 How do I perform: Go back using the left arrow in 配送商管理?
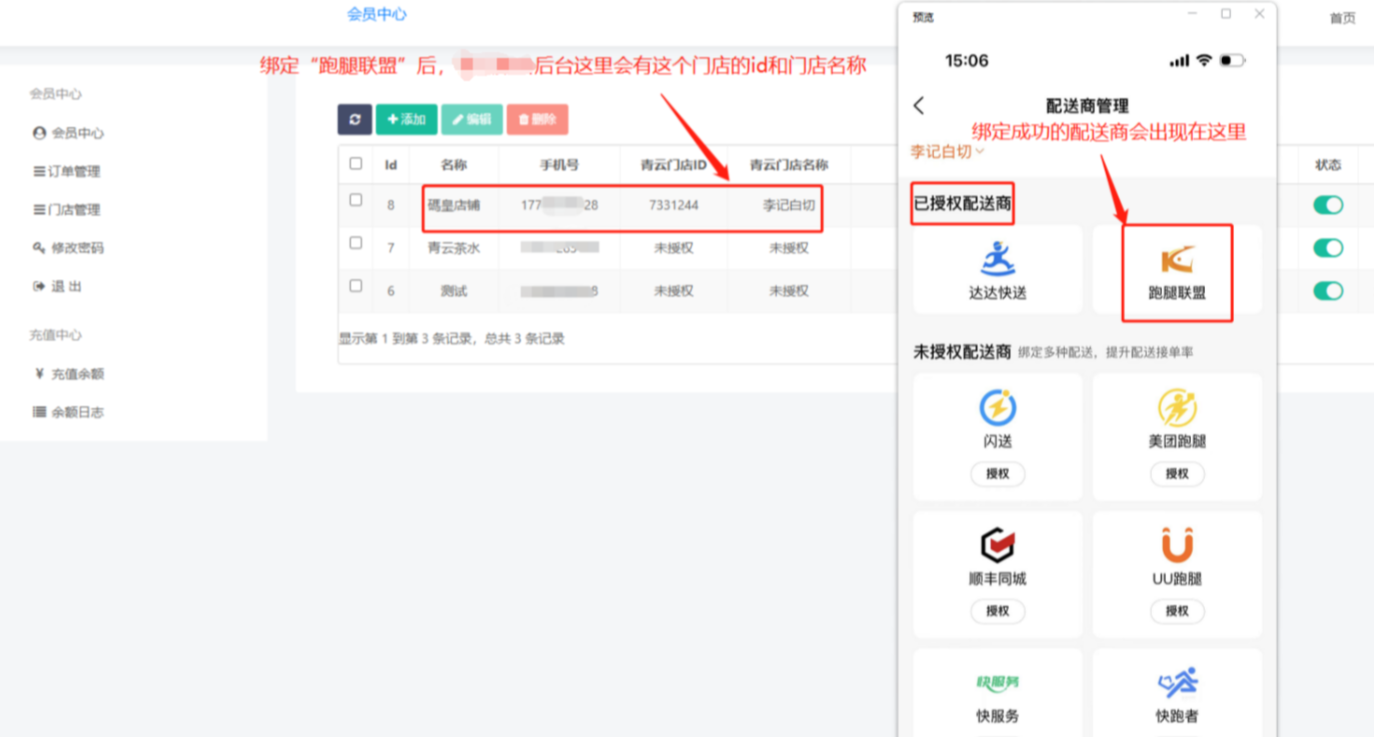(919, 105)
